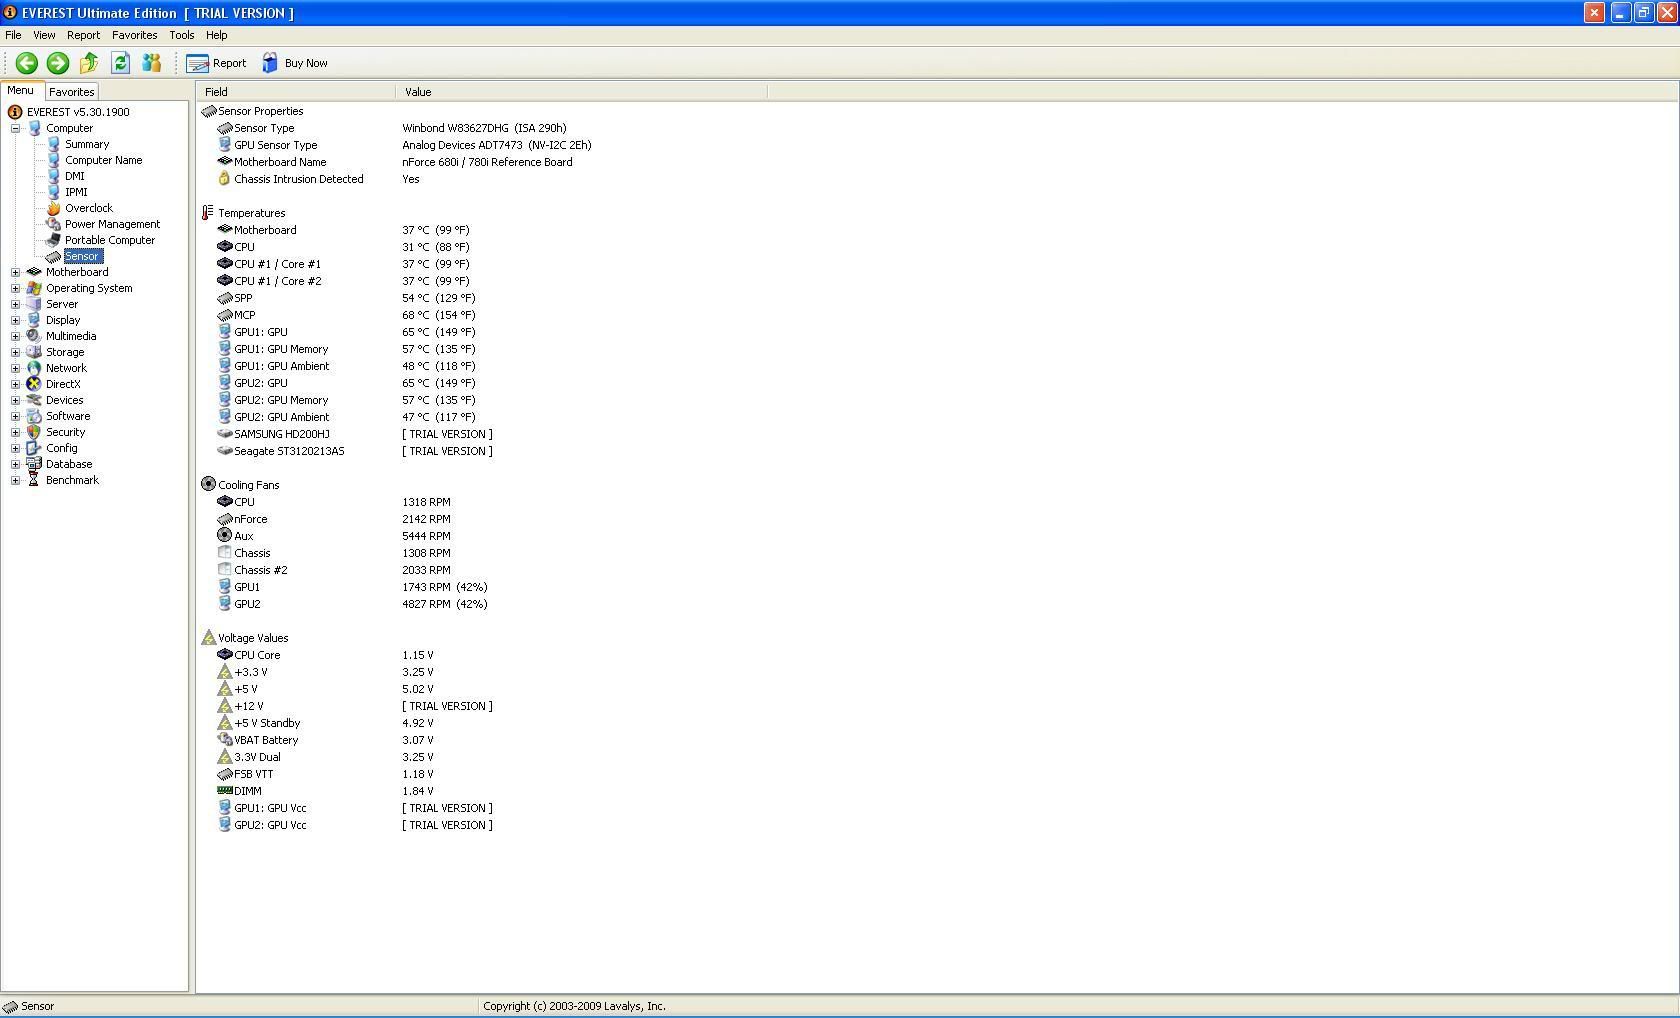
Task: Open the View menu
Action: tap(44, 35)
